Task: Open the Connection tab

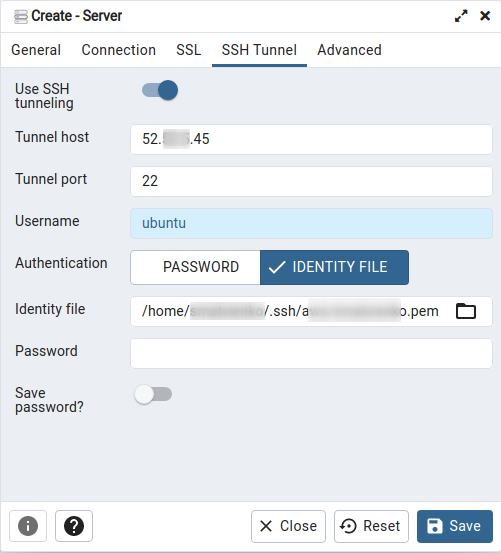Action: (118, 50)
